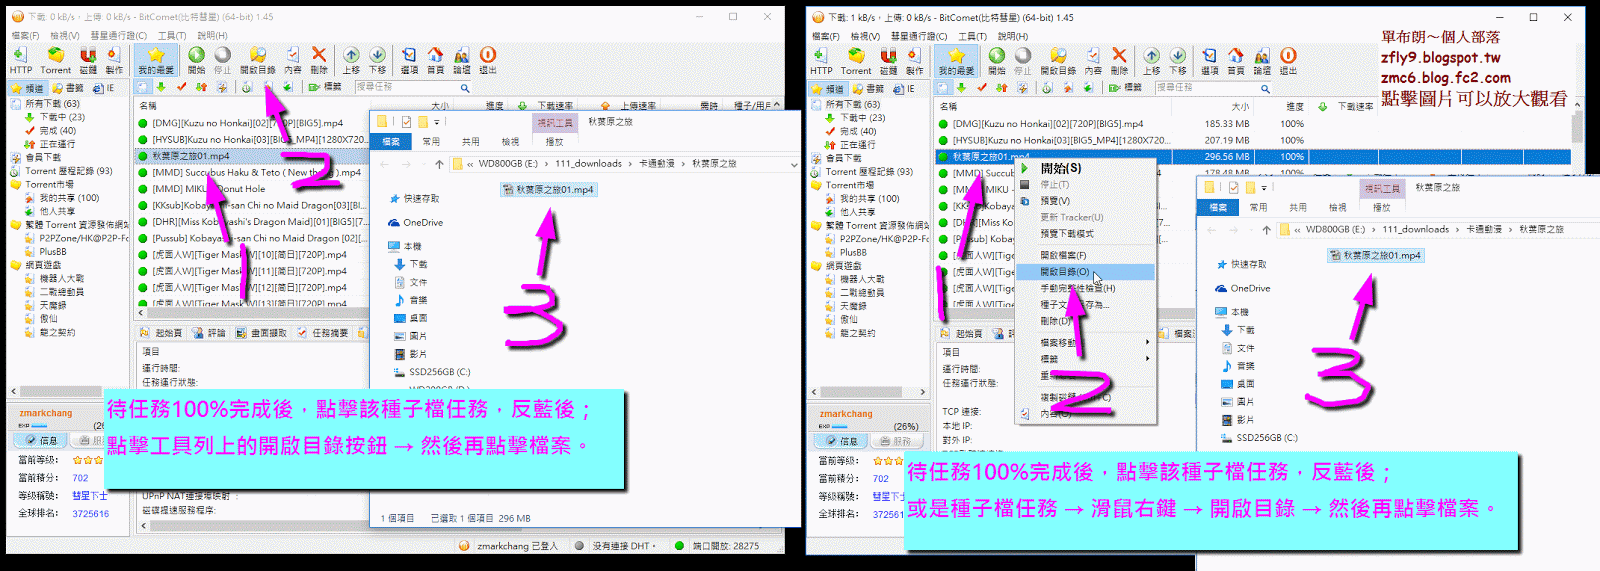Toggle show-all tasks filter in left BitComet window

pyautogui.click(x=143, y=88)
